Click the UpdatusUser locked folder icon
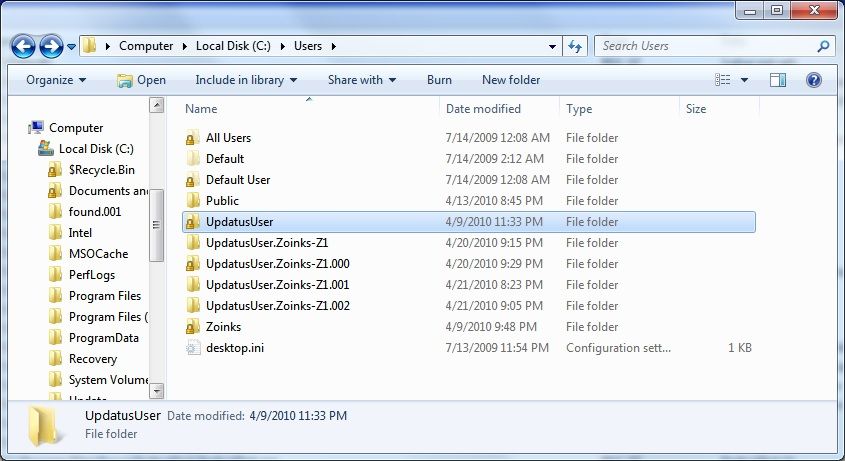 pos(192,222)
